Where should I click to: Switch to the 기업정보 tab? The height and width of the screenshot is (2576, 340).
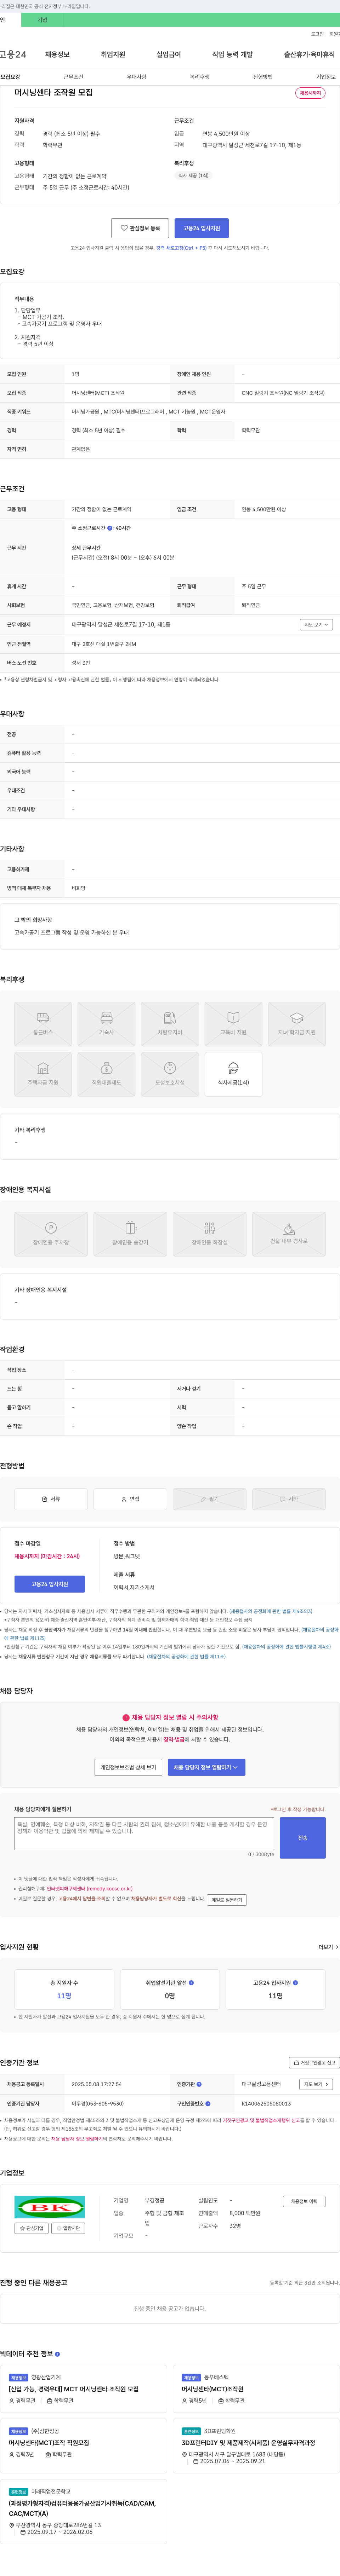point(326,77)
